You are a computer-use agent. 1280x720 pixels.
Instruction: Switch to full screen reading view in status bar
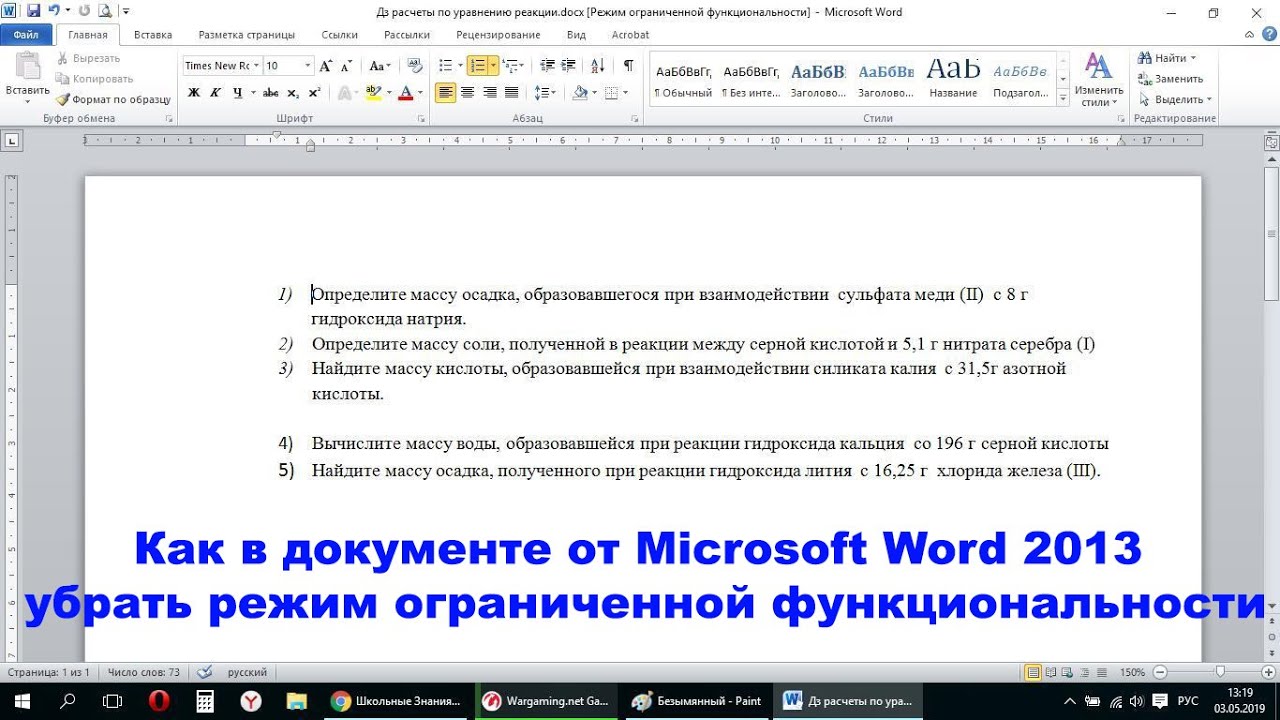(x=1051, y=672)
